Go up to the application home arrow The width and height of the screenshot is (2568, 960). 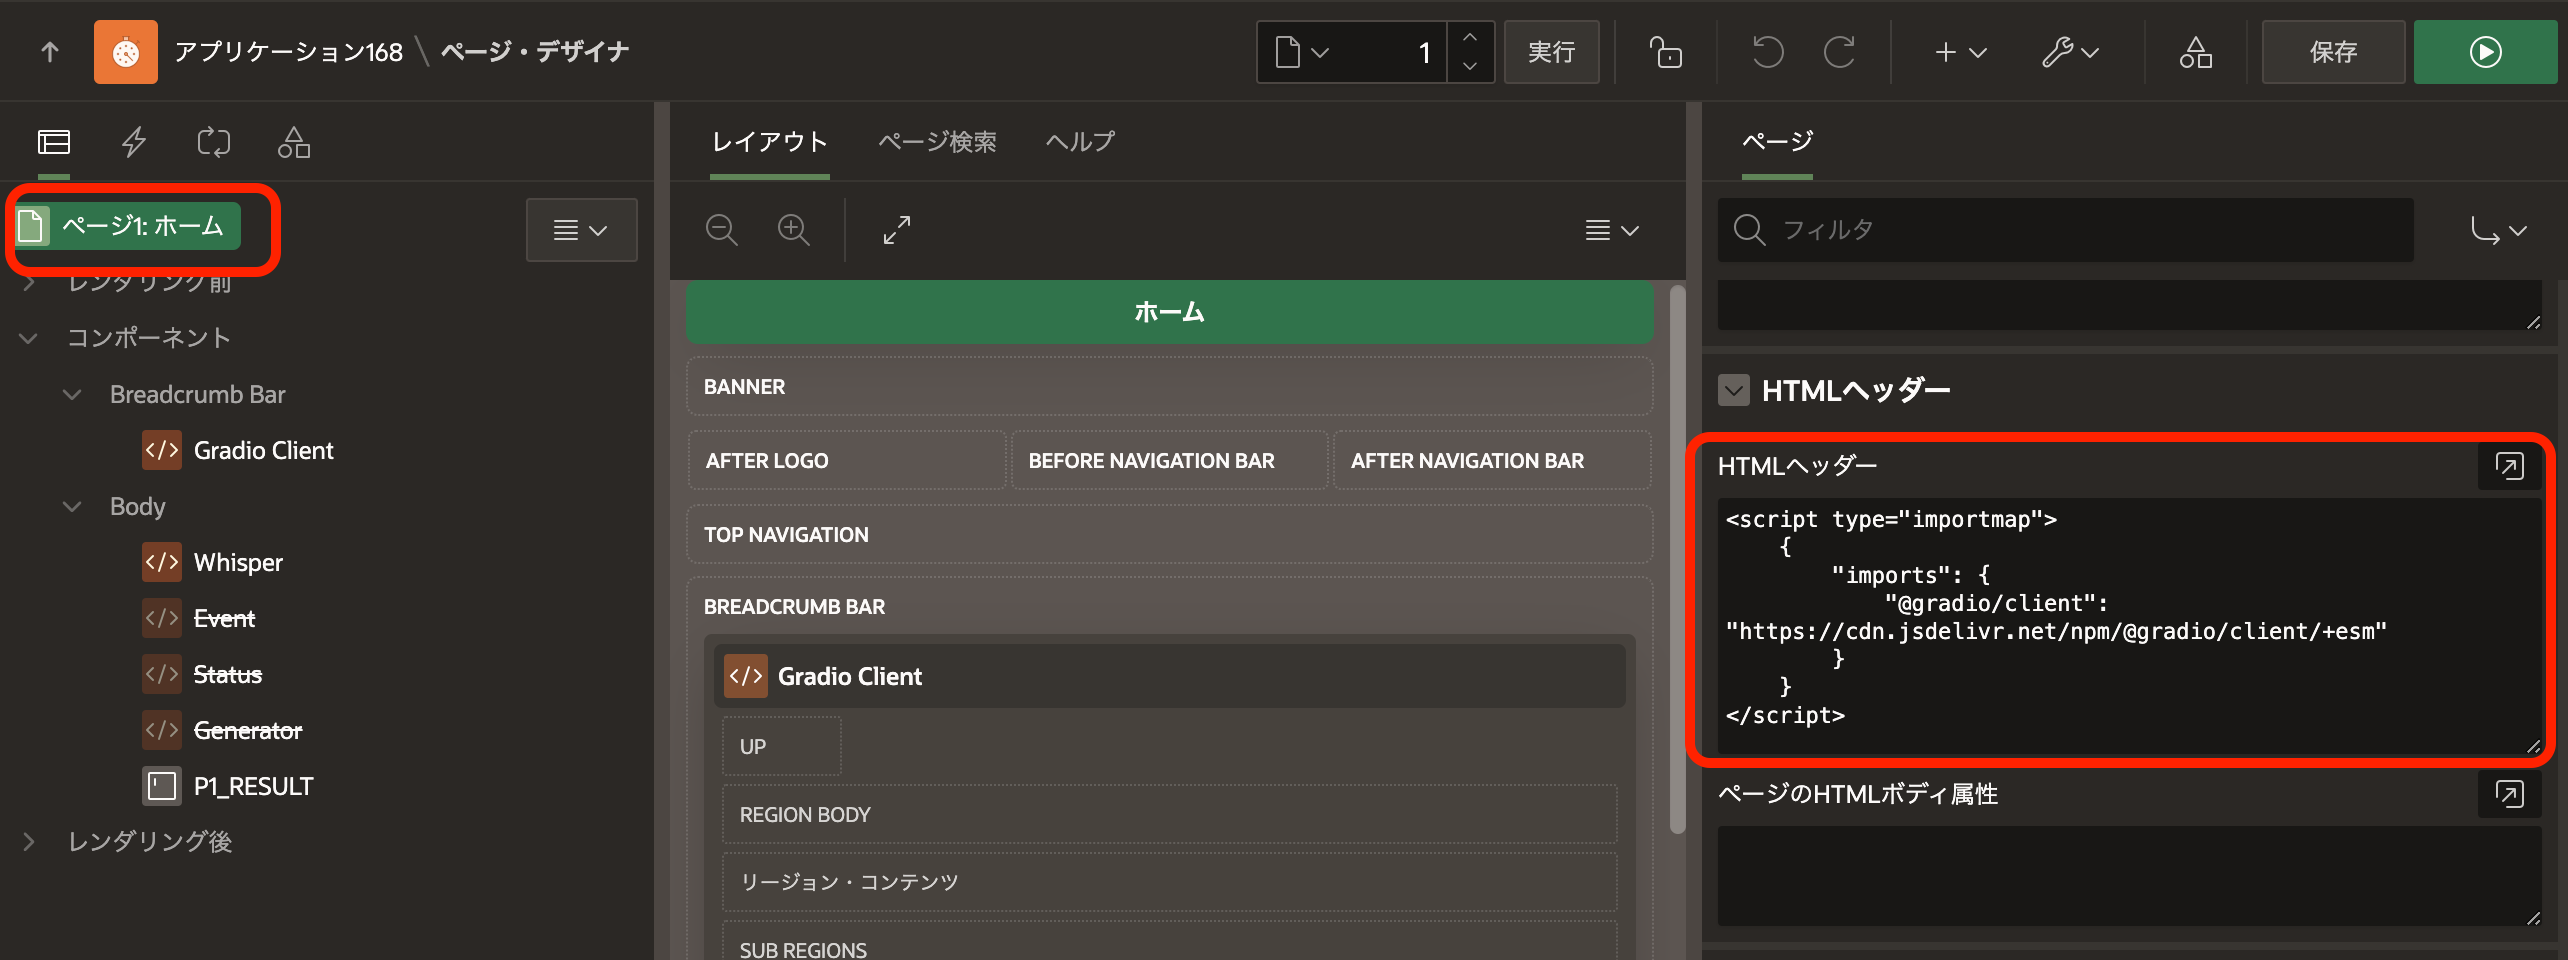(50, 52)
